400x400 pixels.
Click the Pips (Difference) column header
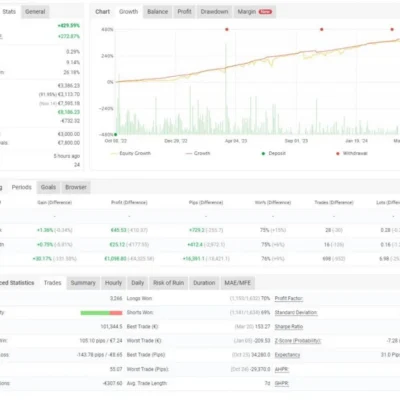tap(206, 202)
